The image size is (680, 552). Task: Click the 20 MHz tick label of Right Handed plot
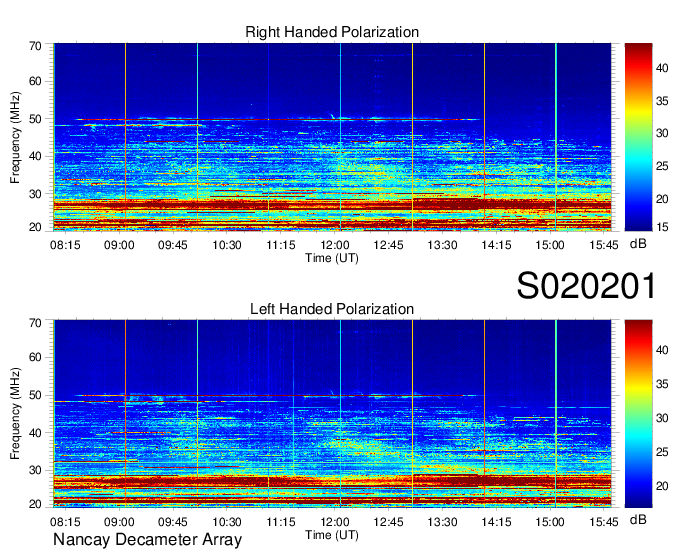pos(35,227)
